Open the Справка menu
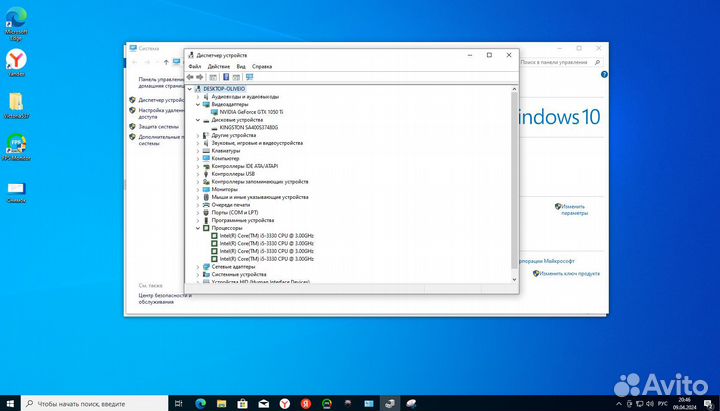720x411 pixels. (x=262, y=67)
